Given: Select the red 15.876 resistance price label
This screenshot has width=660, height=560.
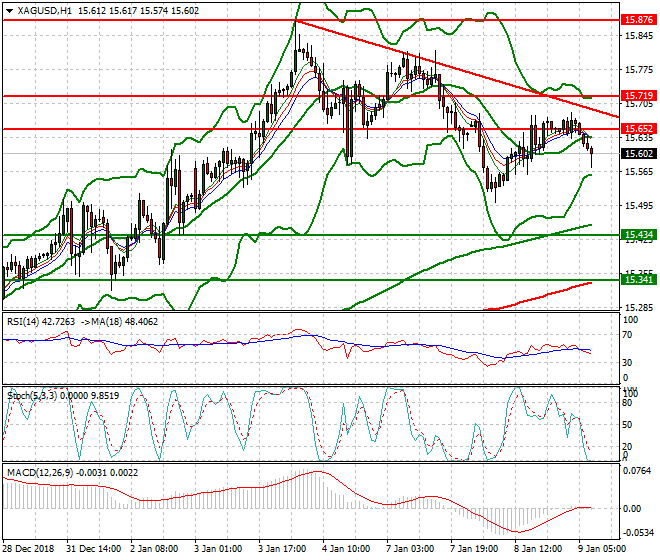Looking at the screenshot, I should (639, 20).
